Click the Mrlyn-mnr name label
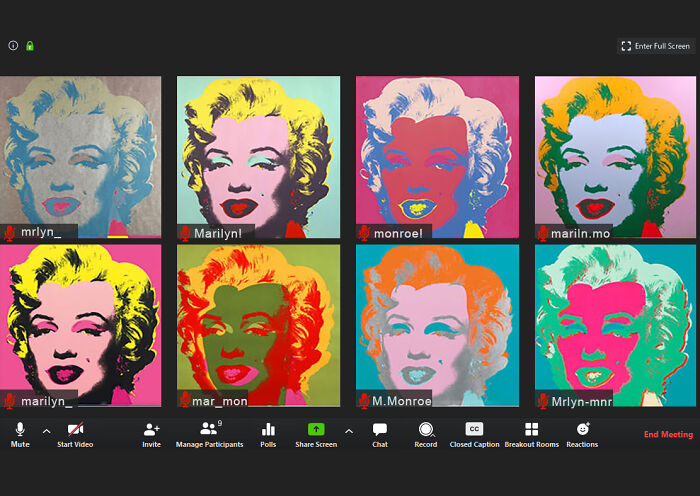The image size is (700, 496). [581, 402]
